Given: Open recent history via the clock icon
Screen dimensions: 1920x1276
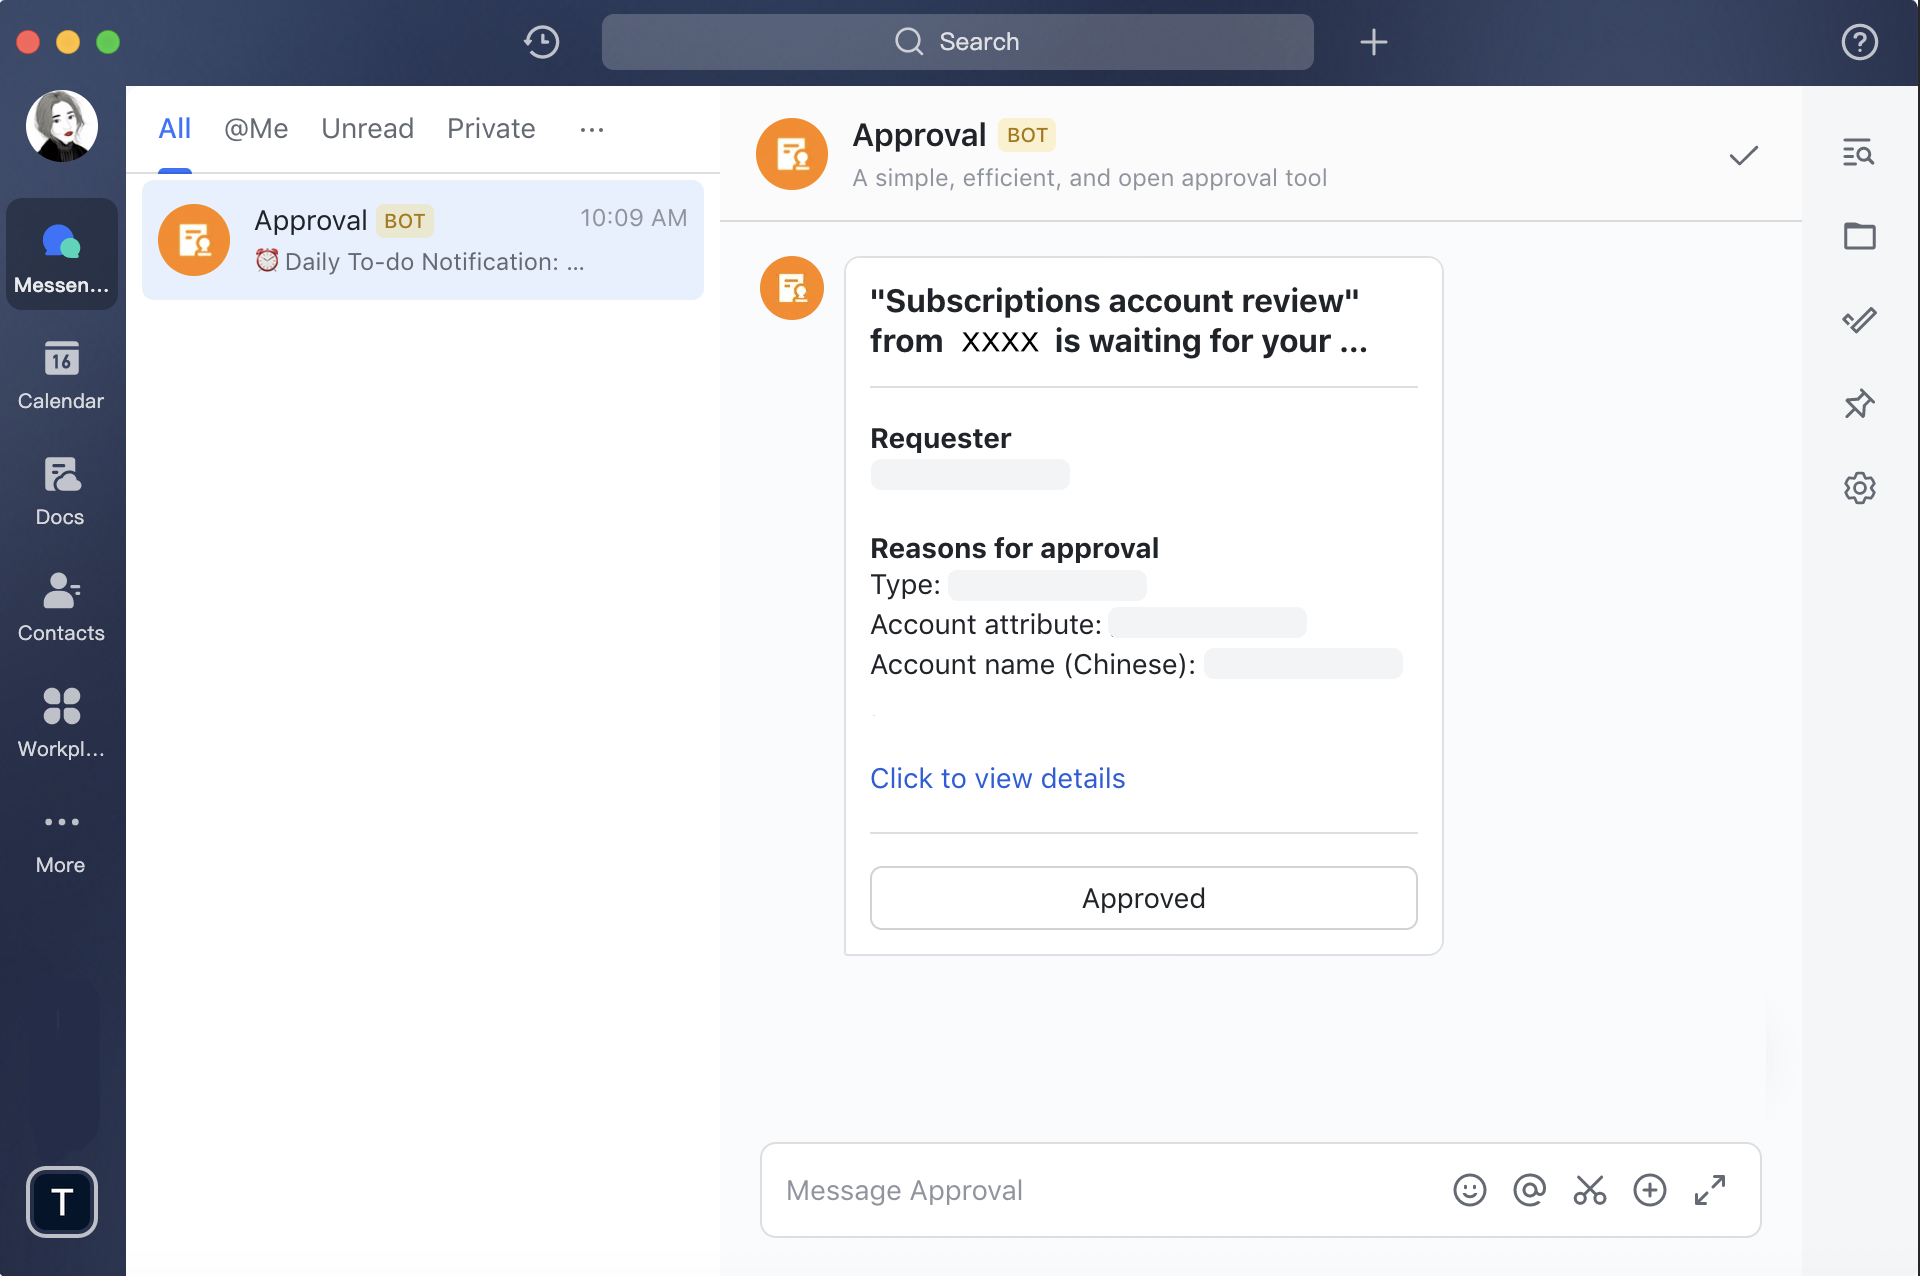Looking at the screenshot, I should tap(541, 42).
